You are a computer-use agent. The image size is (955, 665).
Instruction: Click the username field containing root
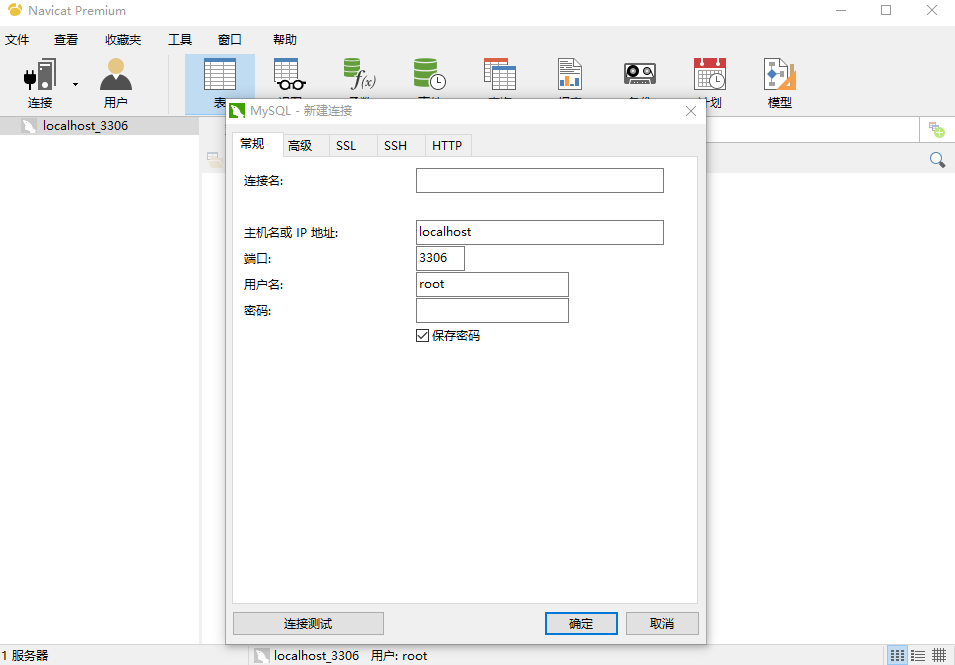click(492, 284)
